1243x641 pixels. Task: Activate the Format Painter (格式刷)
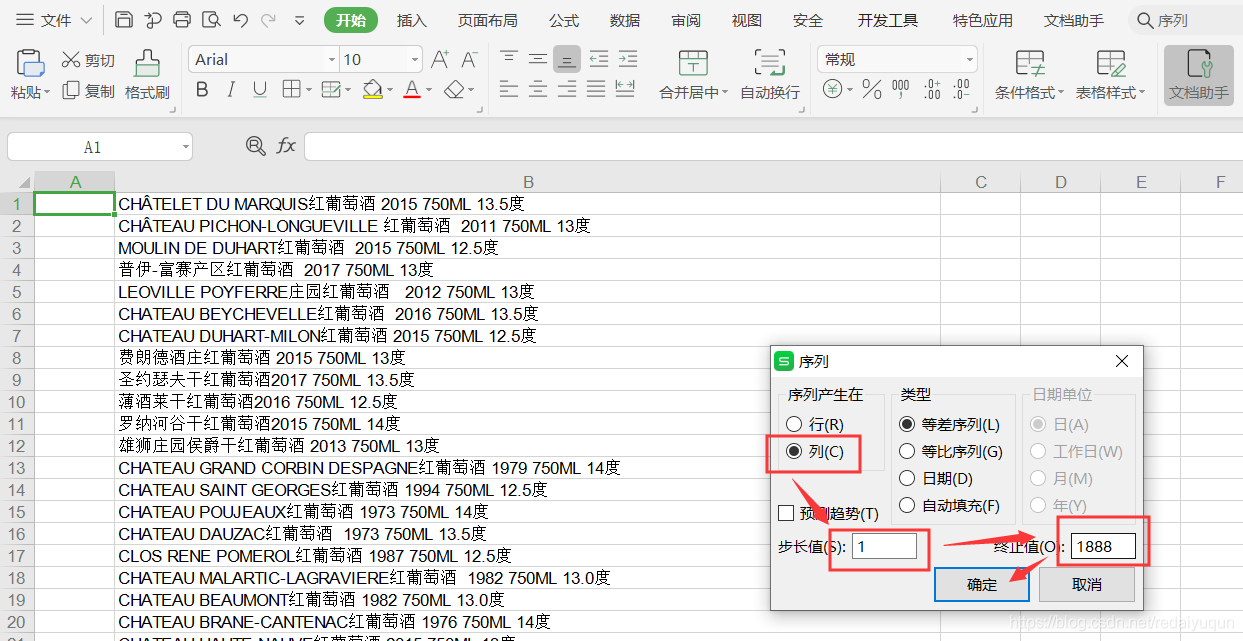(x=147, y=75)
